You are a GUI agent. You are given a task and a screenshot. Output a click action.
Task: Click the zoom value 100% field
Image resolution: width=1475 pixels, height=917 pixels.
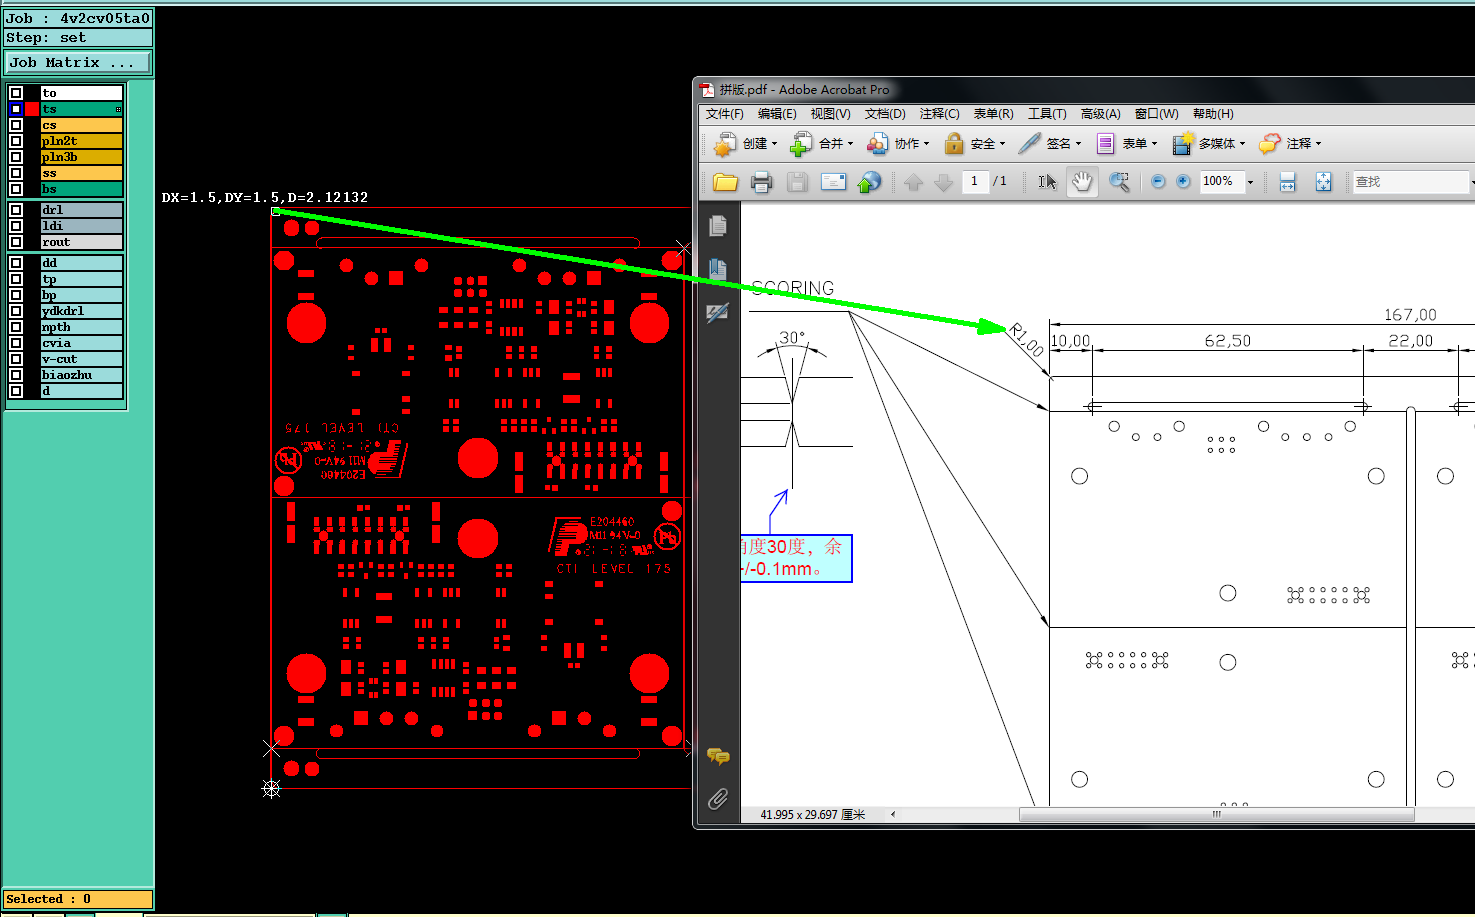coord(1221,182)
